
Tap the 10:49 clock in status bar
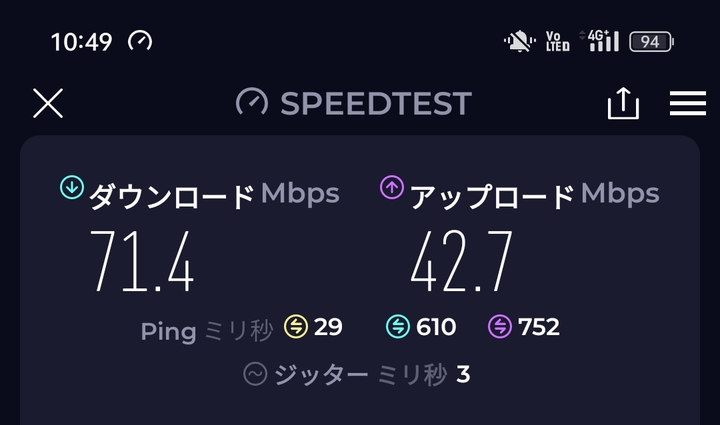pyautogui.click(x=83, y=42)
